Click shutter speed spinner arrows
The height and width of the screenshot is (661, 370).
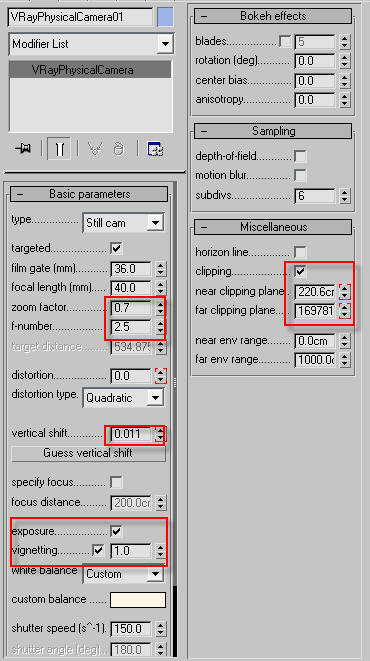click(161, 629)
